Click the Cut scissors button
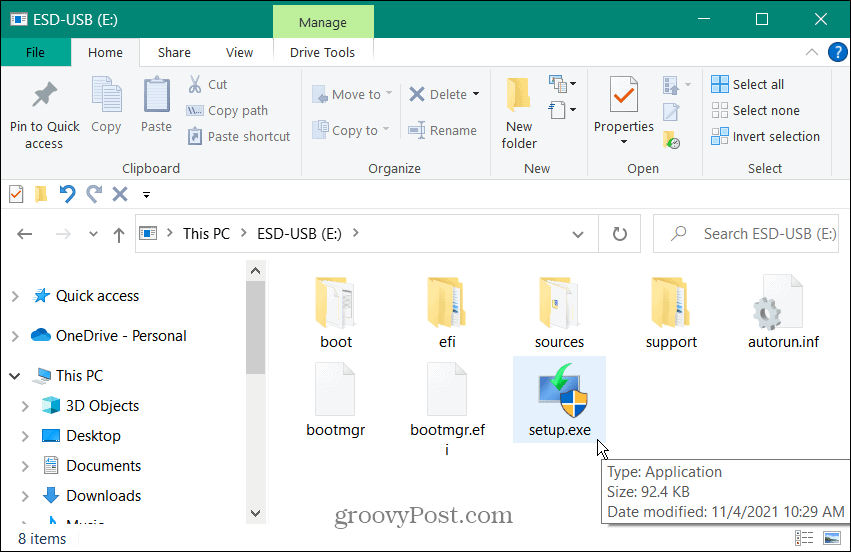 click(208, 85)
